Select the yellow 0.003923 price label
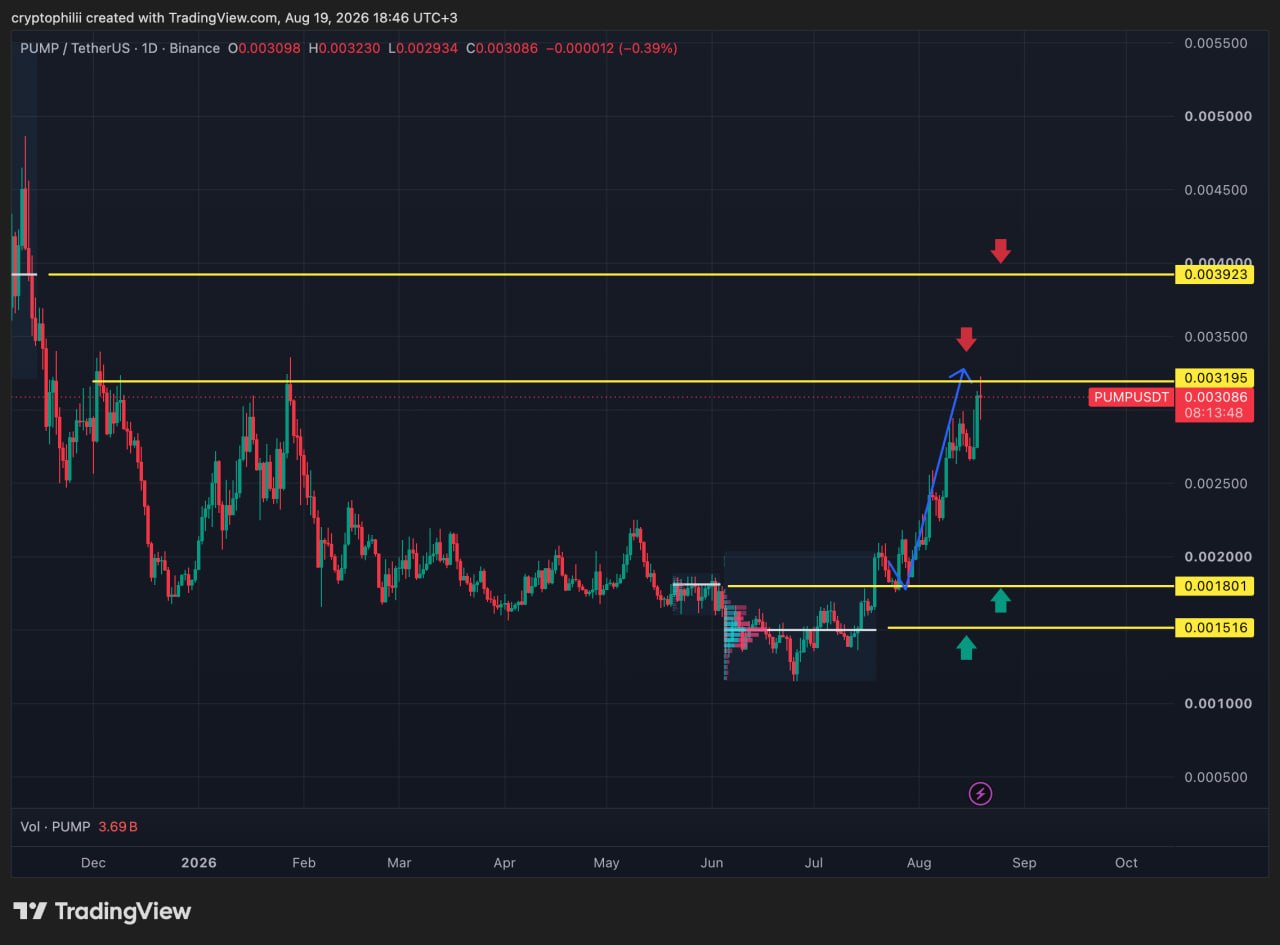This screenshot has height=945, width=1280. (1214, 274)
